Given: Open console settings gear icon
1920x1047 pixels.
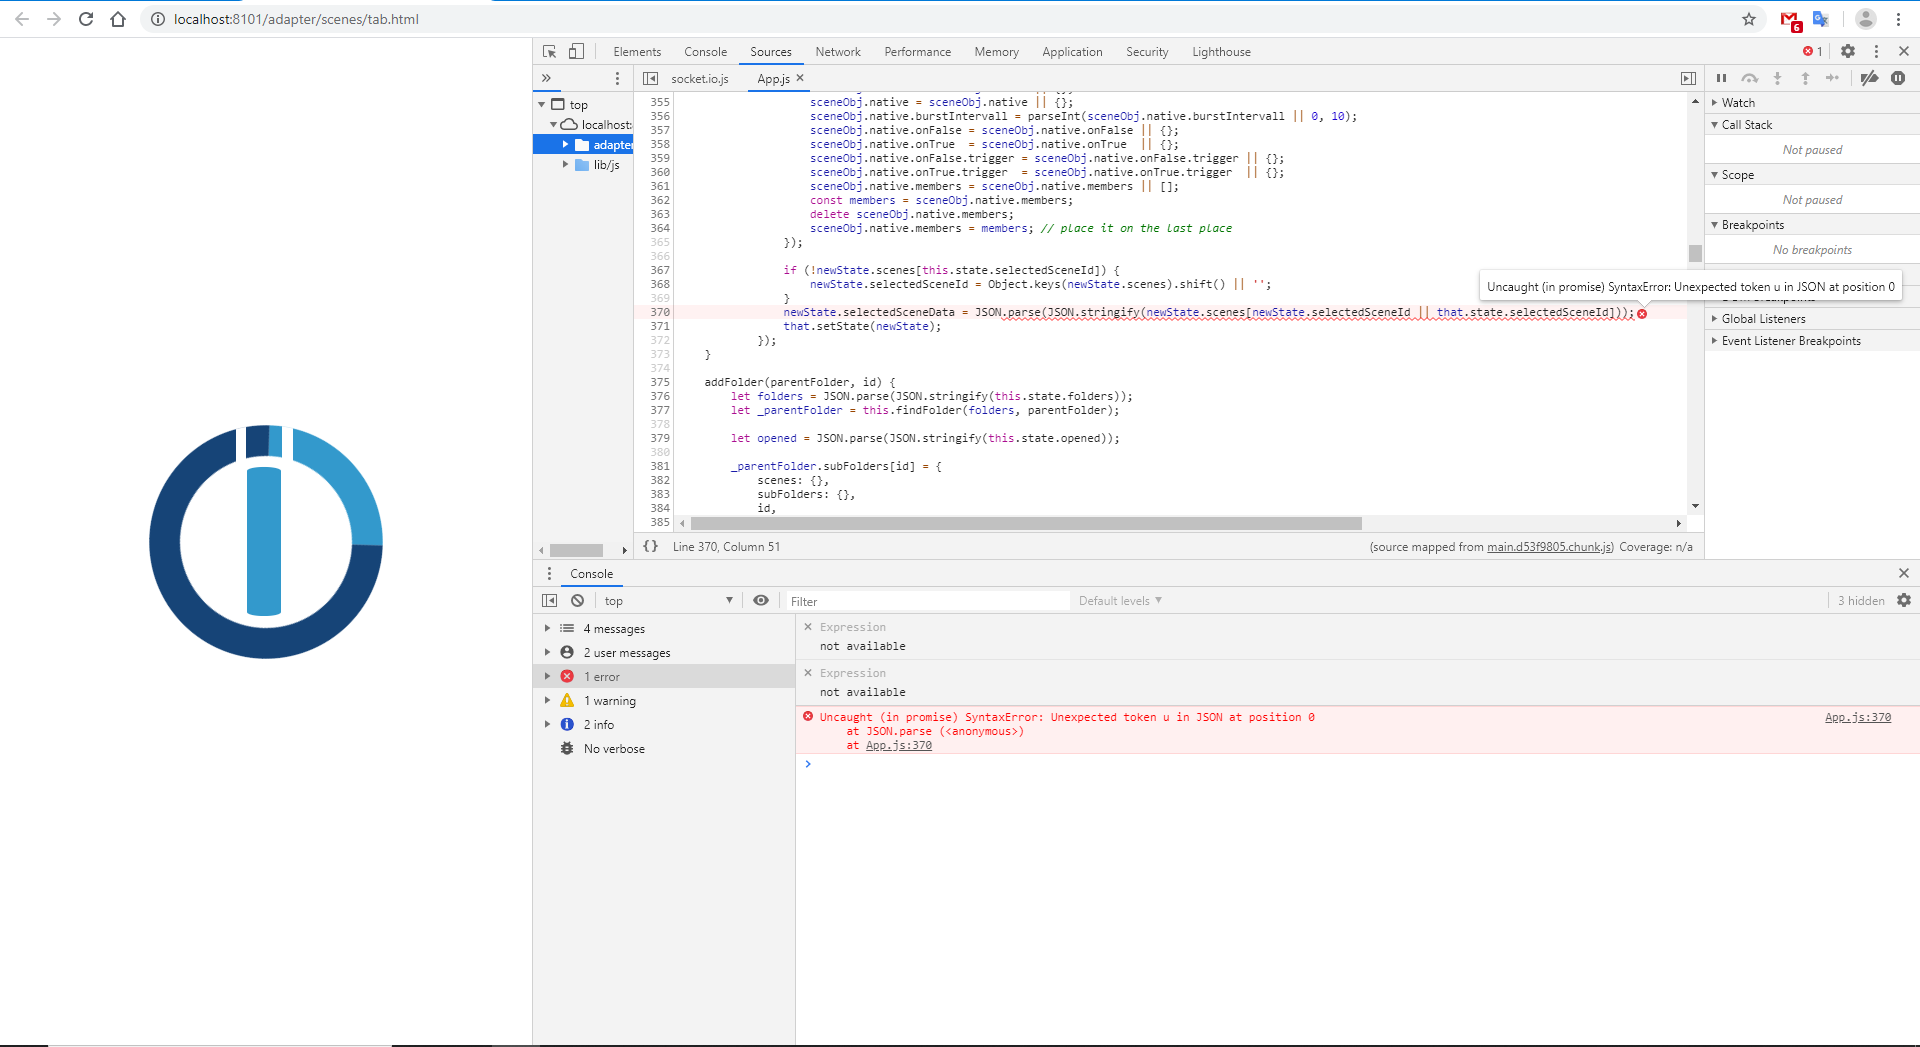Looking at the screenshot, I should coord(1904,600).
